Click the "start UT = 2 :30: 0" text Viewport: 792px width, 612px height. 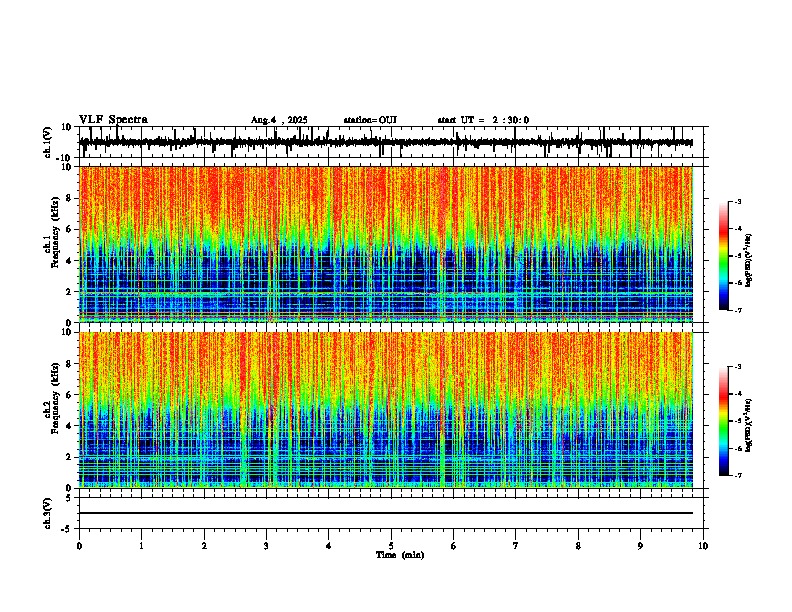point(483,120)
